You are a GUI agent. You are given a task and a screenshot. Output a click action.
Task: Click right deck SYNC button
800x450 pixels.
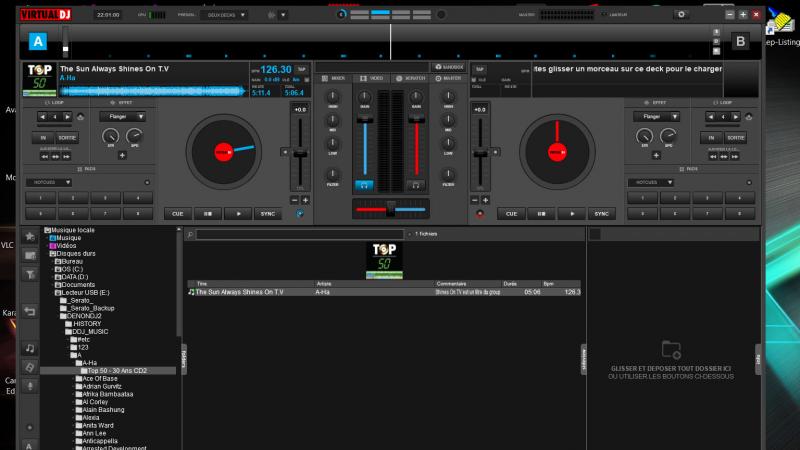[x=602, y=214]
